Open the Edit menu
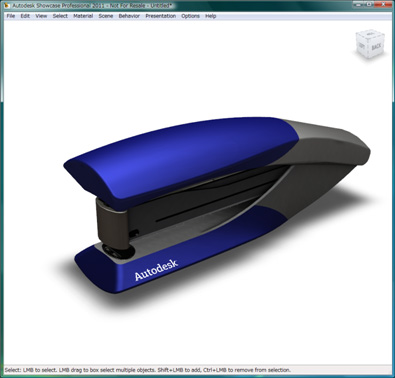395x378 pixels. [x=25, y=16]
